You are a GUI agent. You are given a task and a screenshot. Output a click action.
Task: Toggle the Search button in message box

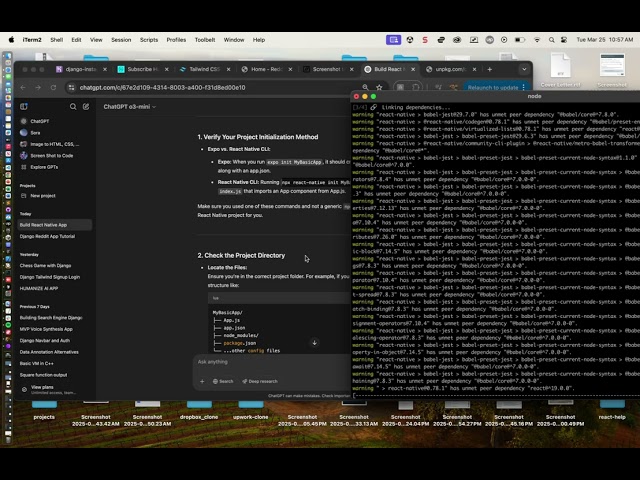coord(223,381)
